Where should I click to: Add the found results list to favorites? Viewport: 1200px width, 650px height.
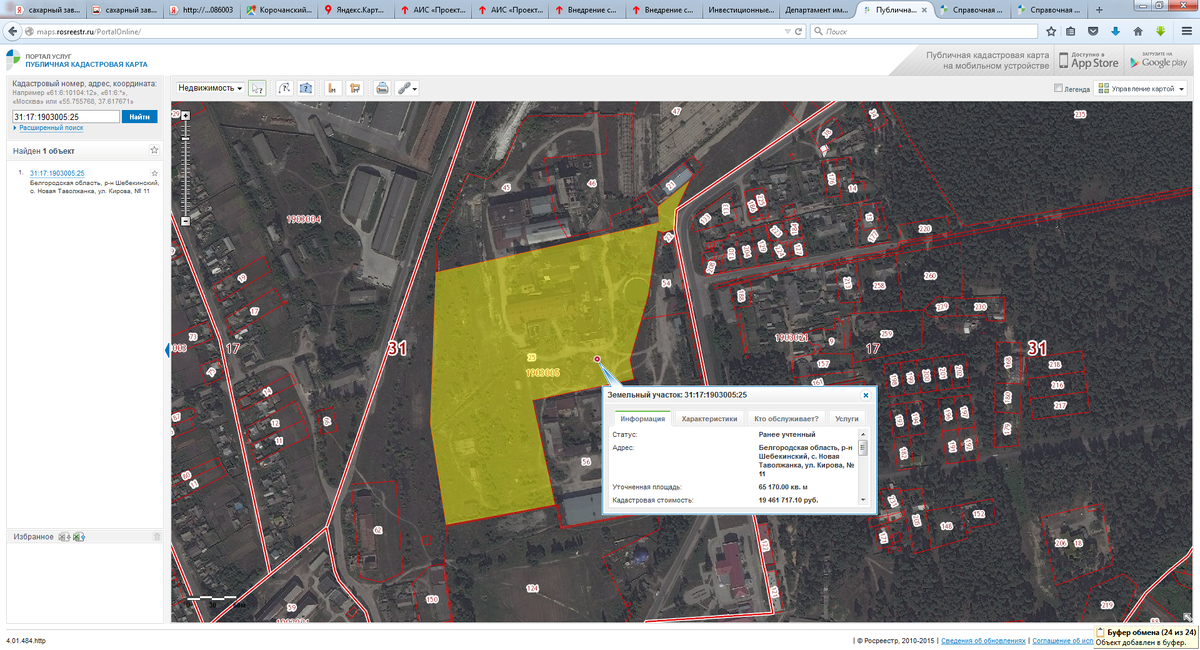[x=154, y=151]
